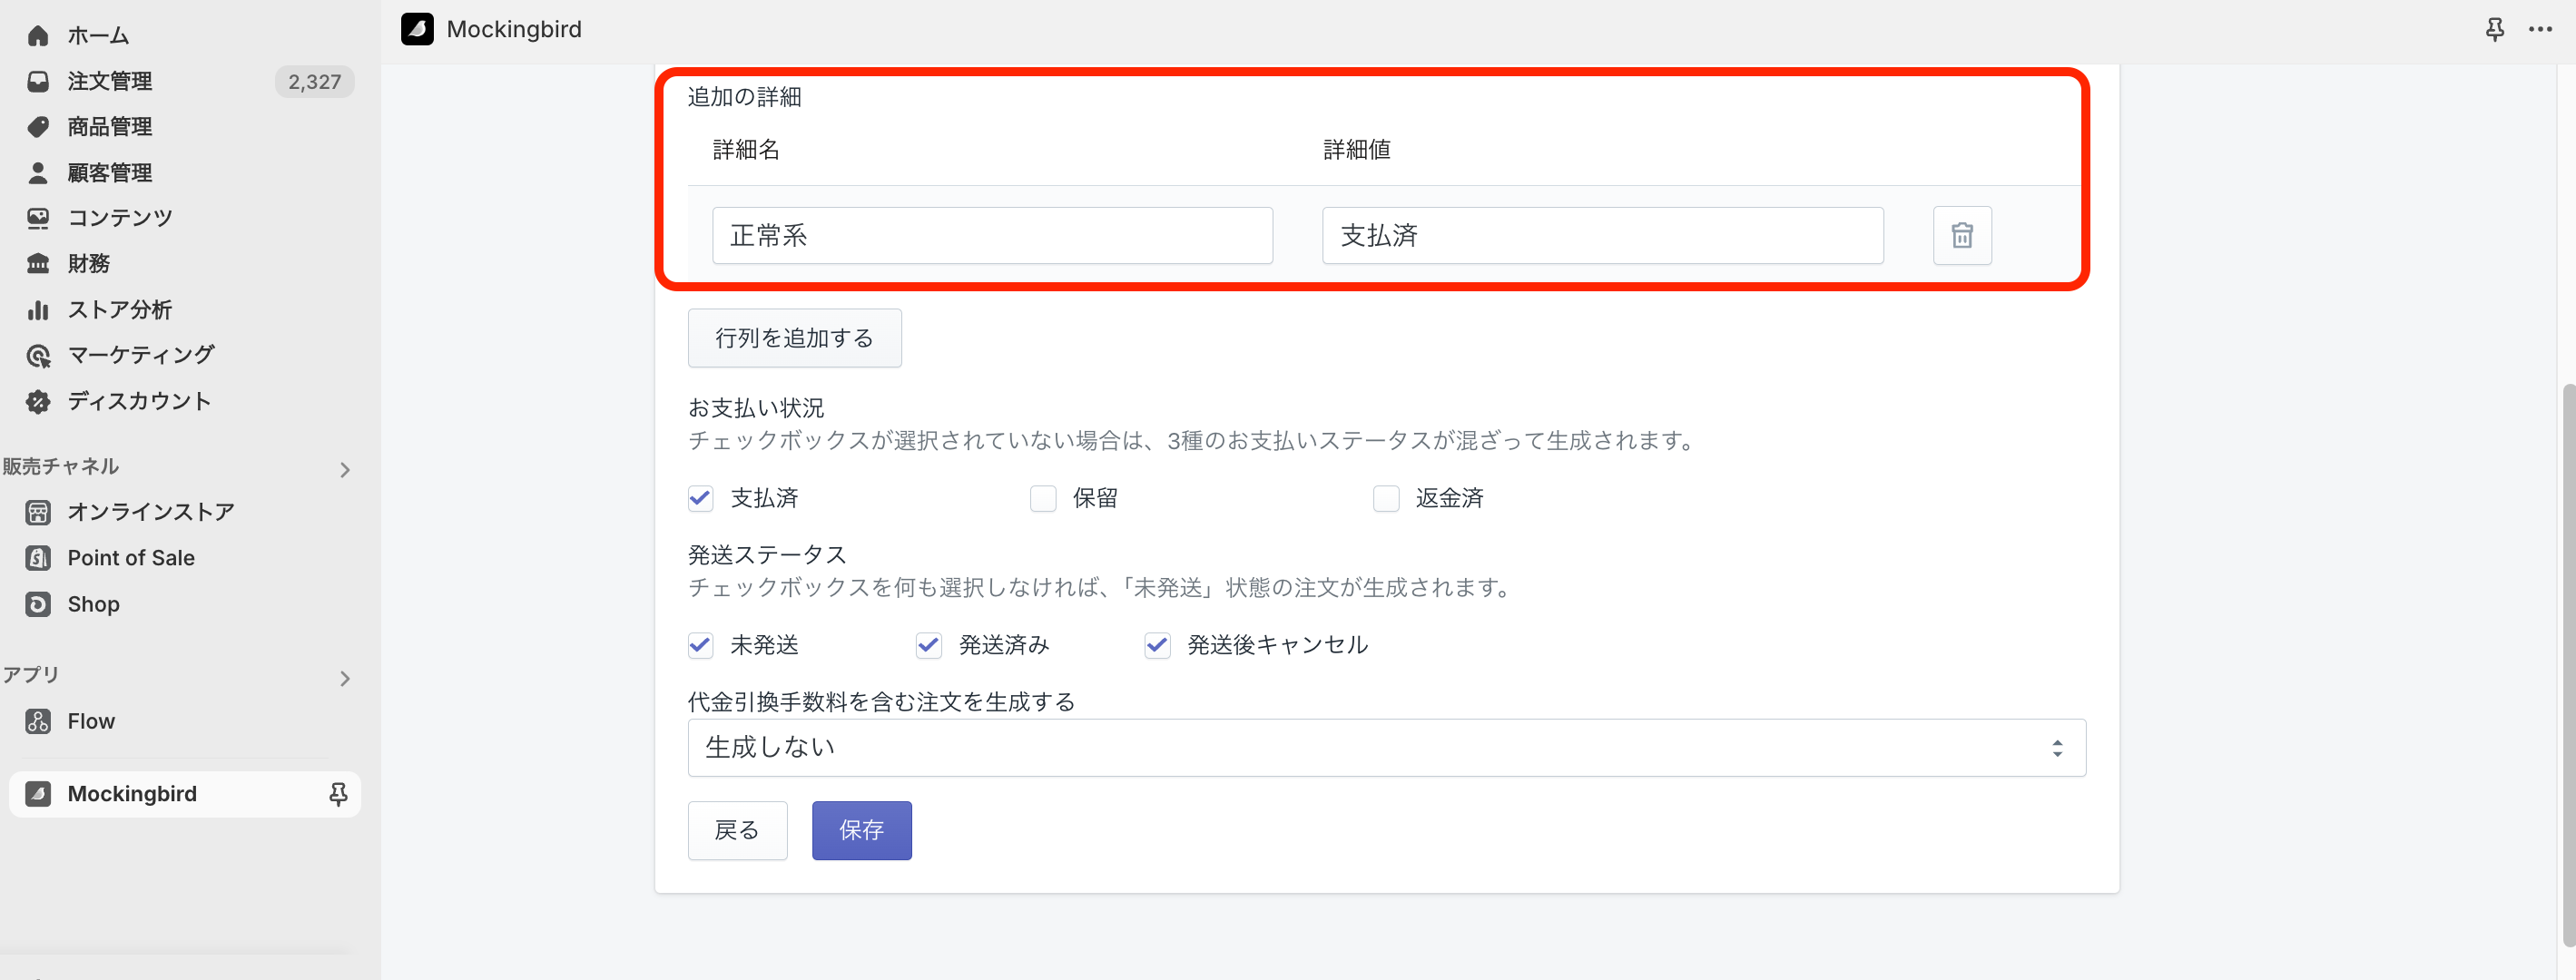Click the Point of Sale icon
Viewport: 2576px width, 980px height.
(38, 558)
